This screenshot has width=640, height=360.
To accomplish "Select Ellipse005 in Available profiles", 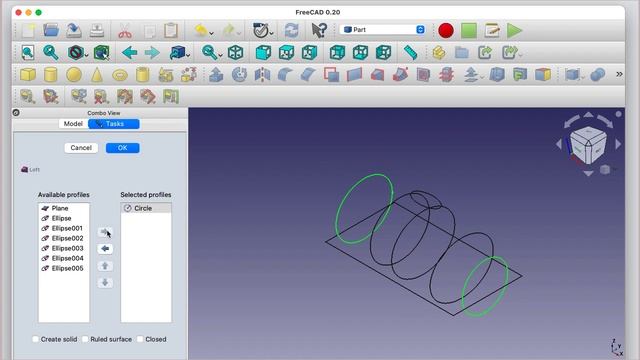I will [64, 268].
